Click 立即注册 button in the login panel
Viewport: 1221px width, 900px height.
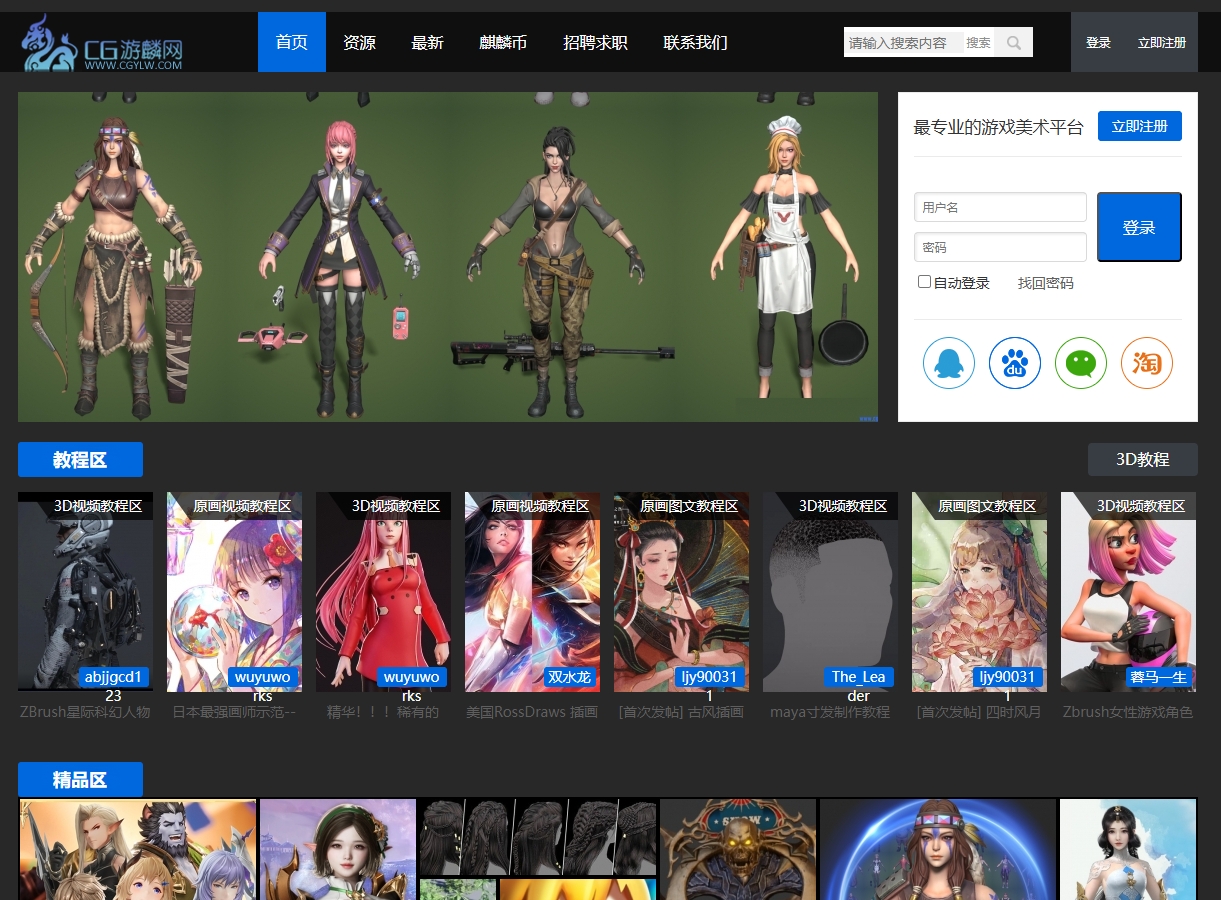click(1139, 126)
